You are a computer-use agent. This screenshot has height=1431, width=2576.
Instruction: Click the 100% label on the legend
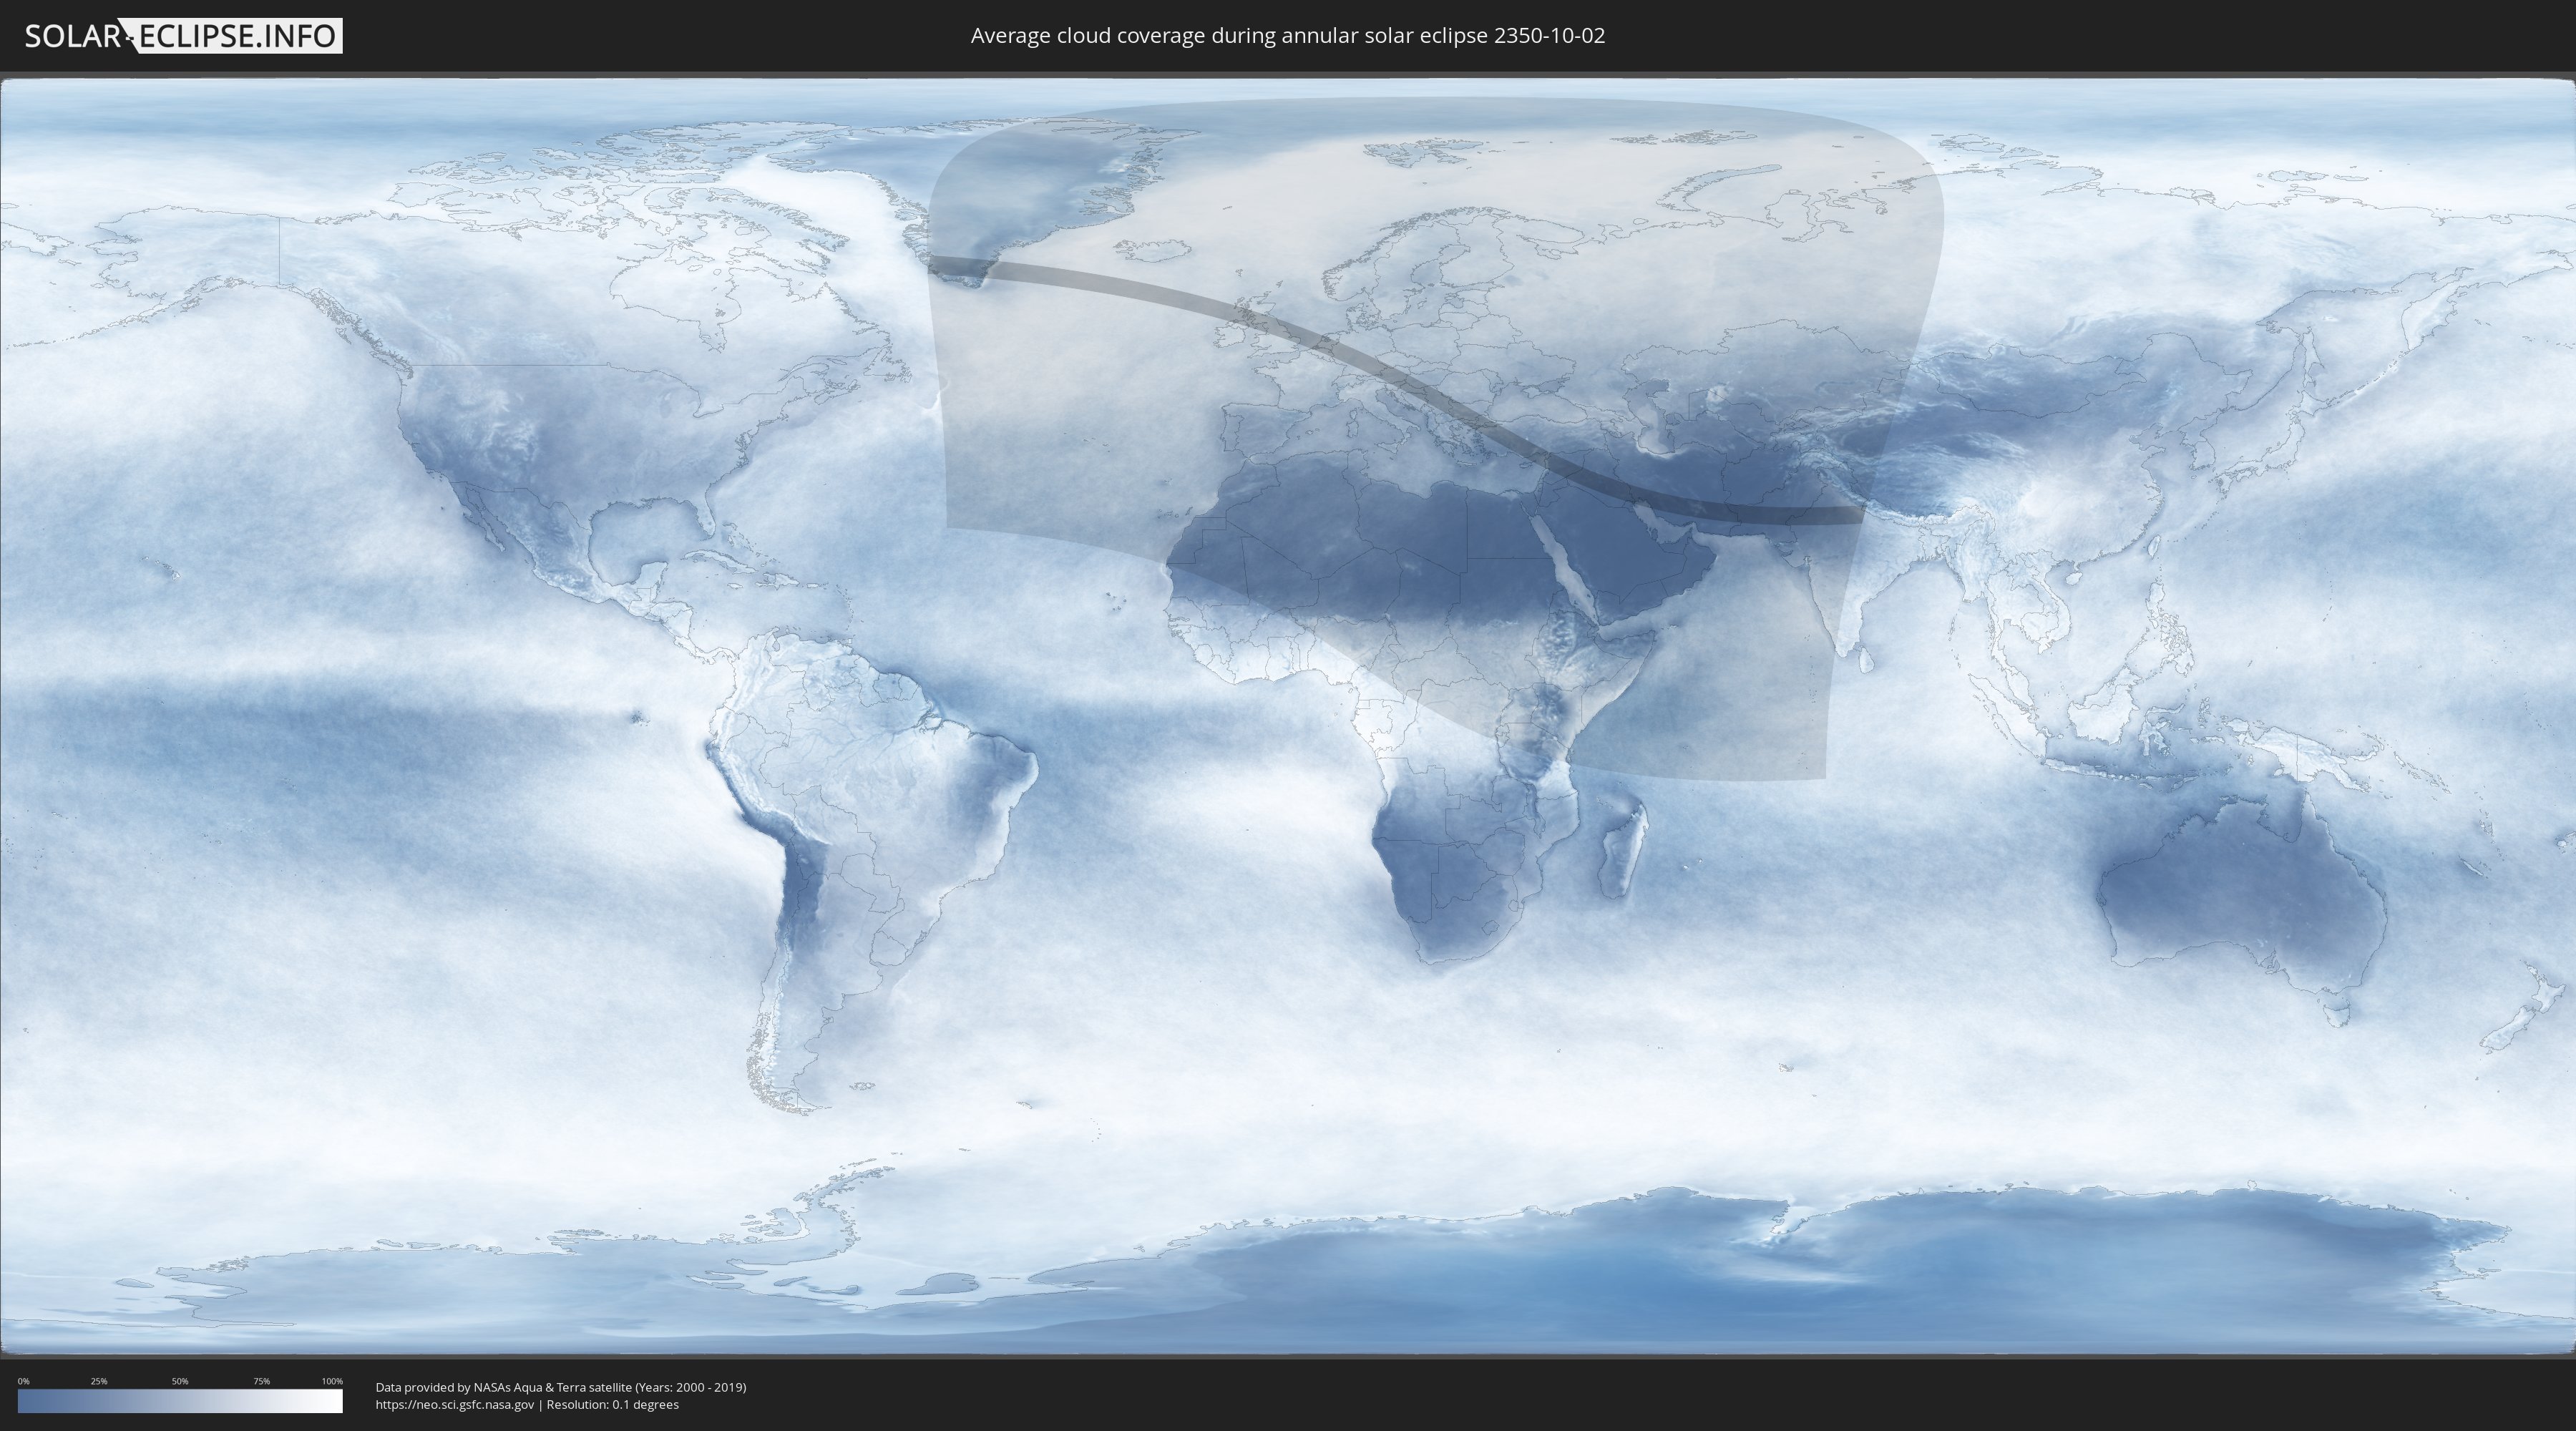point(332,1381)
